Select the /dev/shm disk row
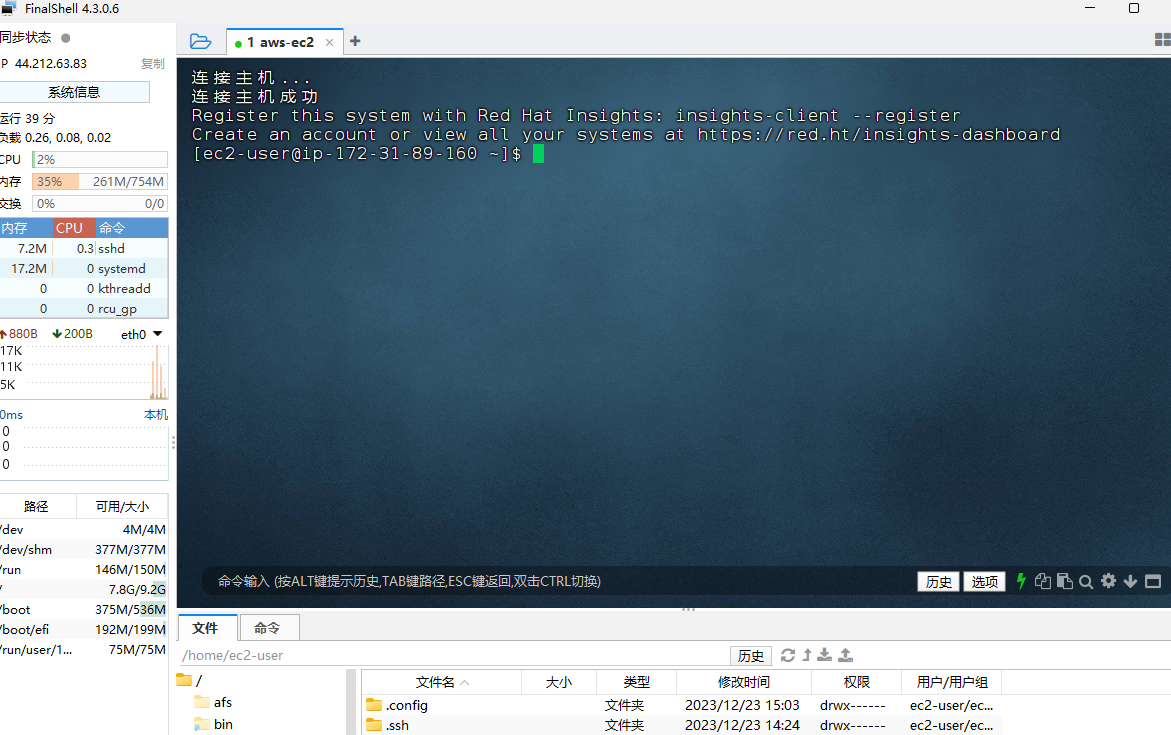The width and height of the screenshot is (1171, 735). [84, 549]
